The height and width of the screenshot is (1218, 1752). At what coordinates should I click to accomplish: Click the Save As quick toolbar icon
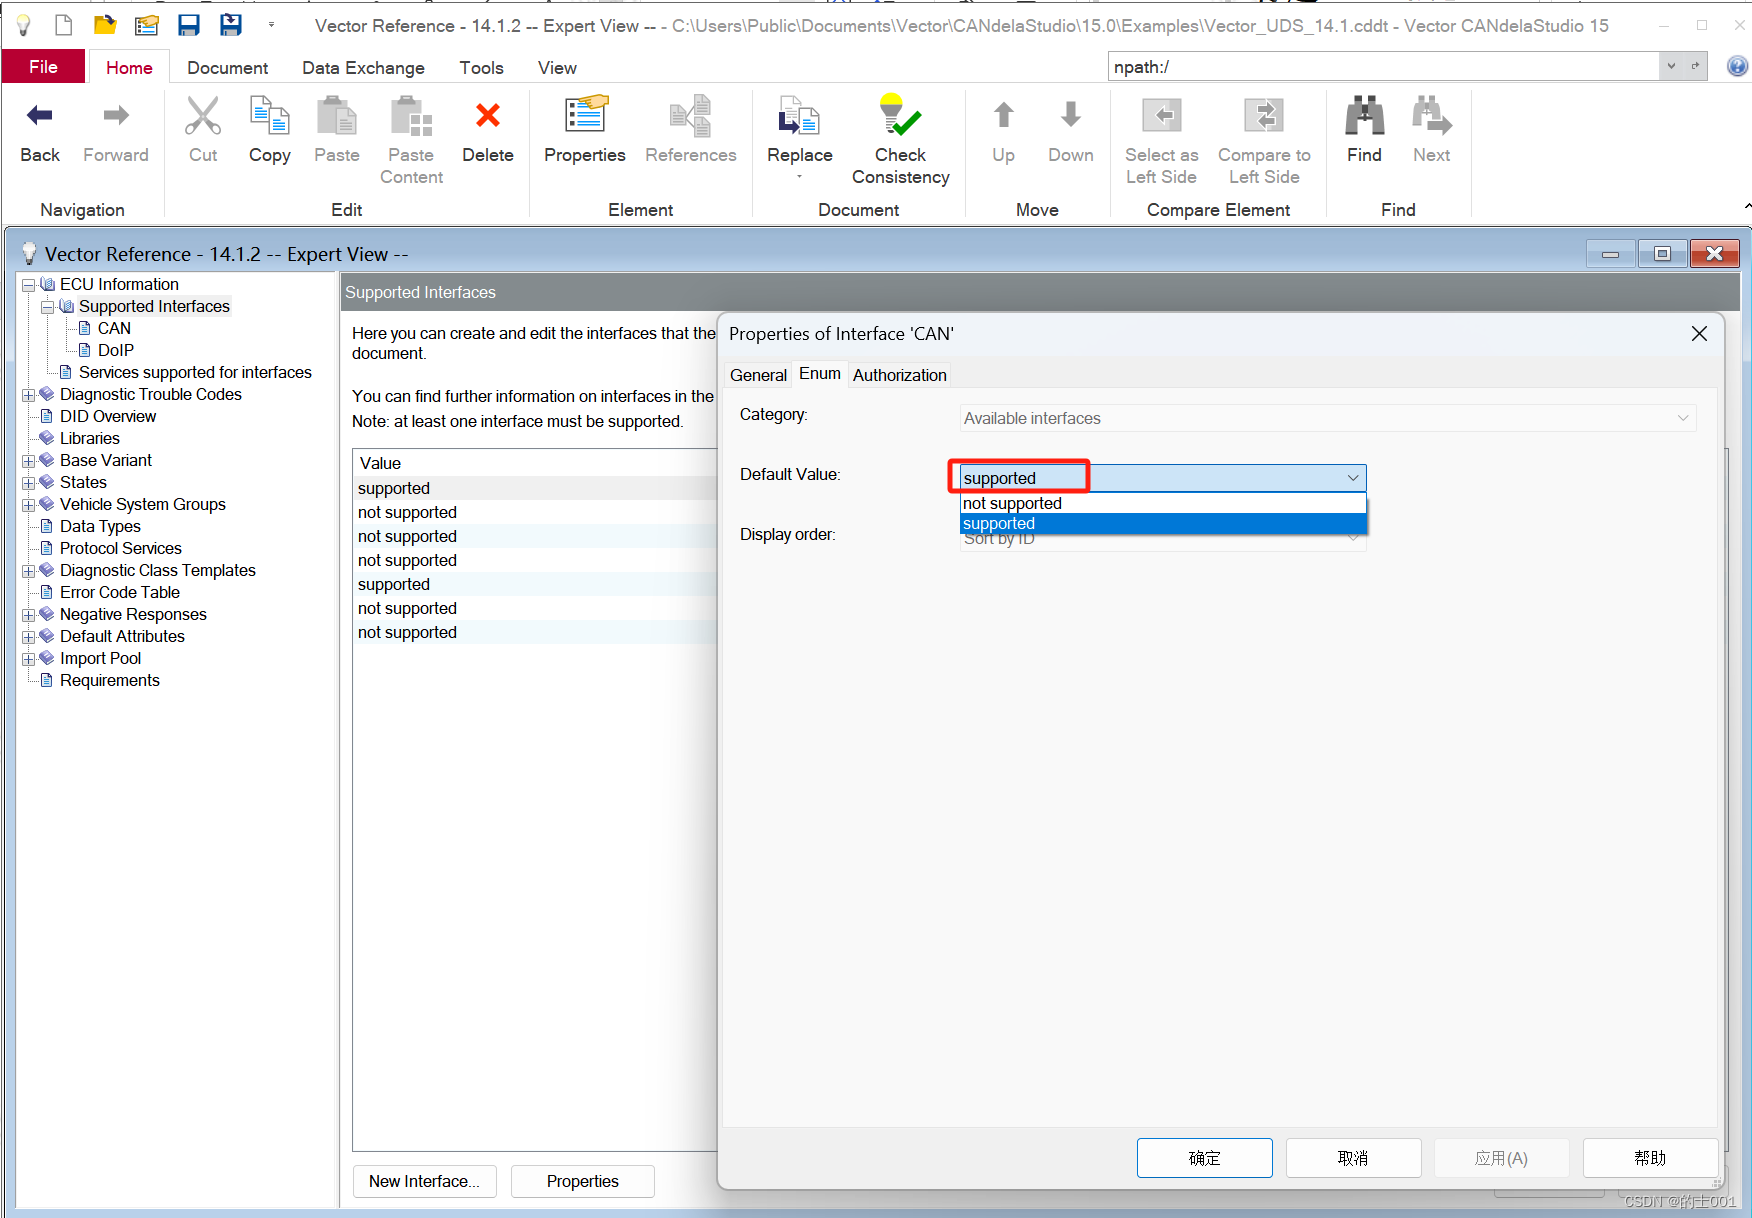pos(231,25)
